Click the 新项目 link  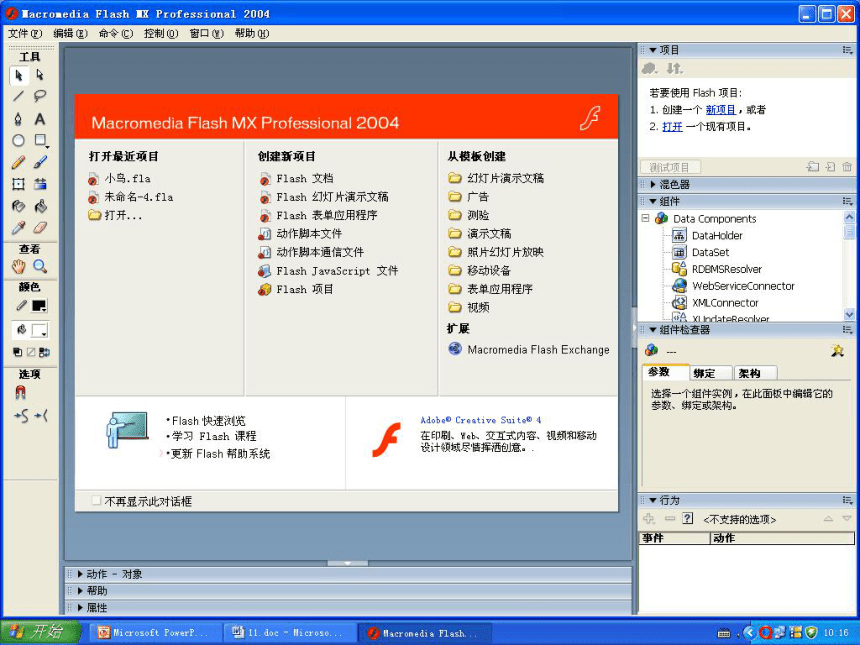[720, 110]
